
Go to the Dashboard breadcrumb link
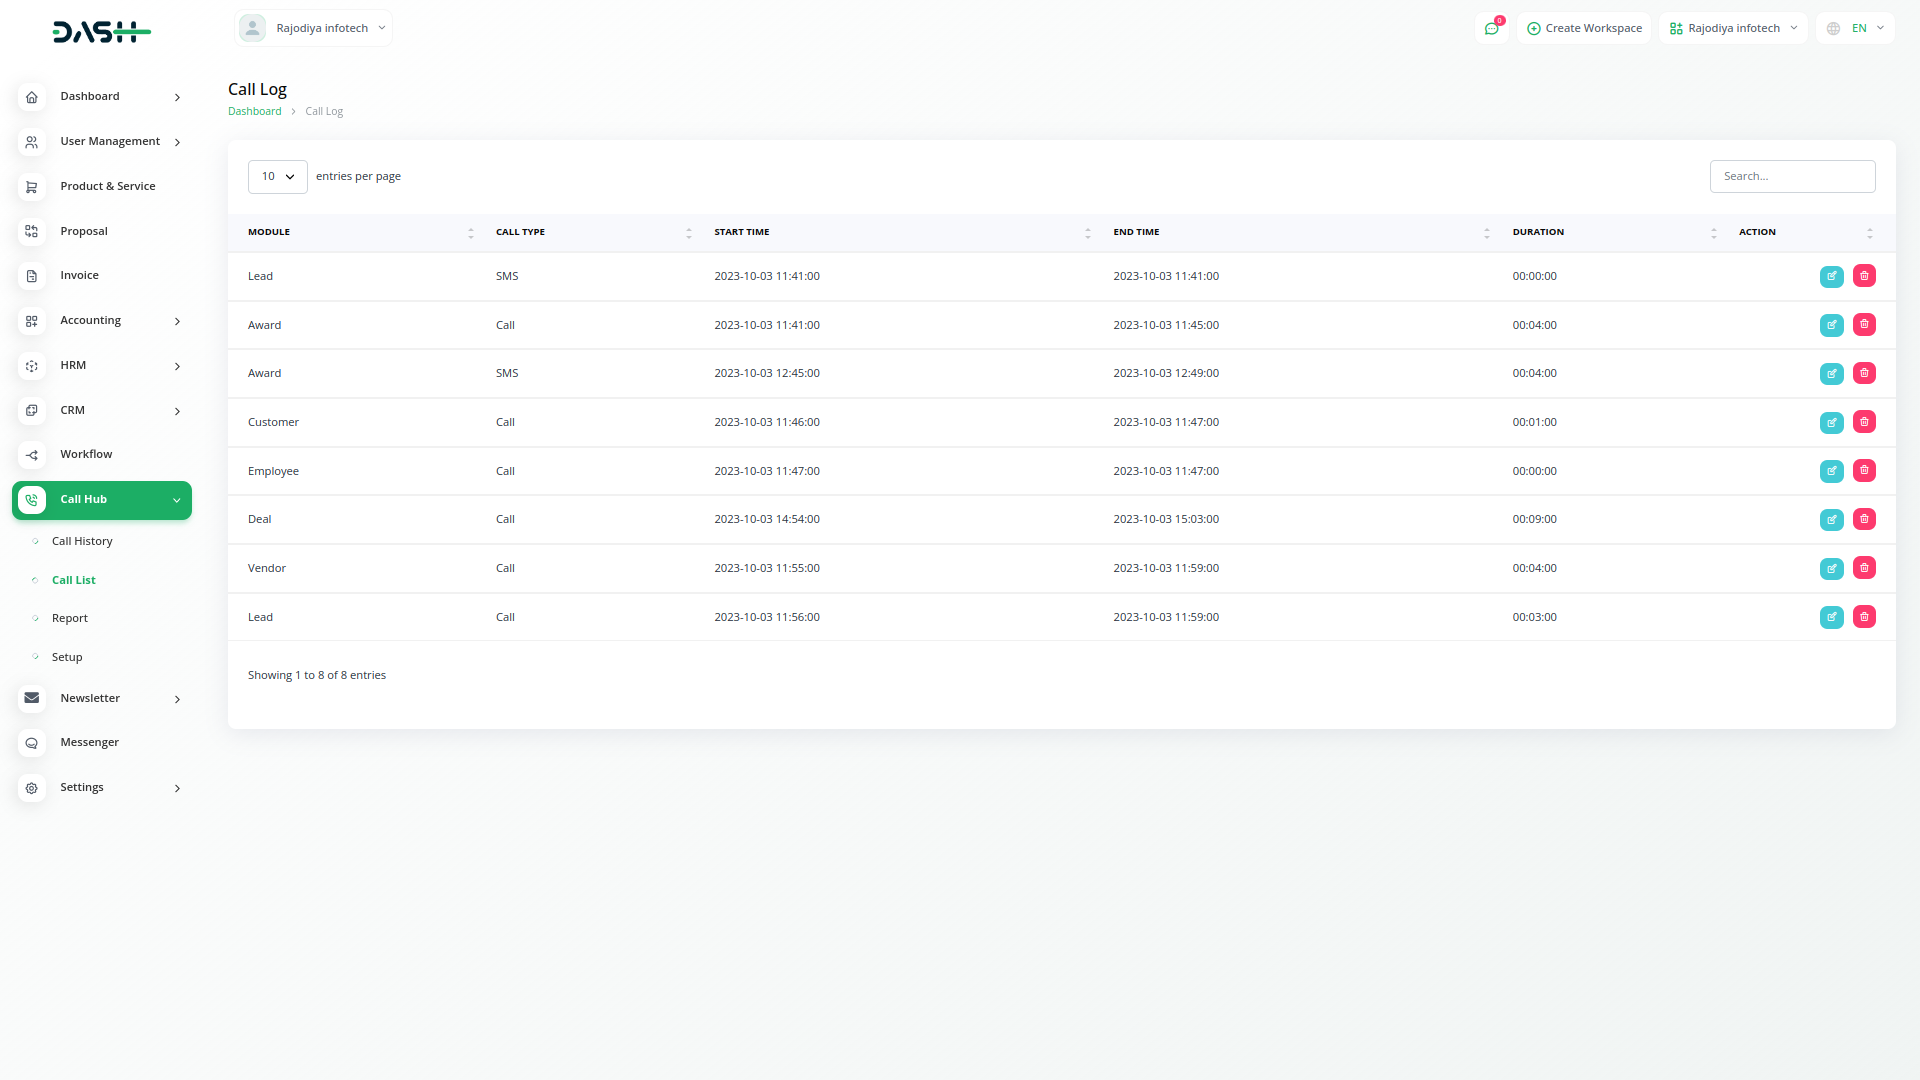(254, 111)
